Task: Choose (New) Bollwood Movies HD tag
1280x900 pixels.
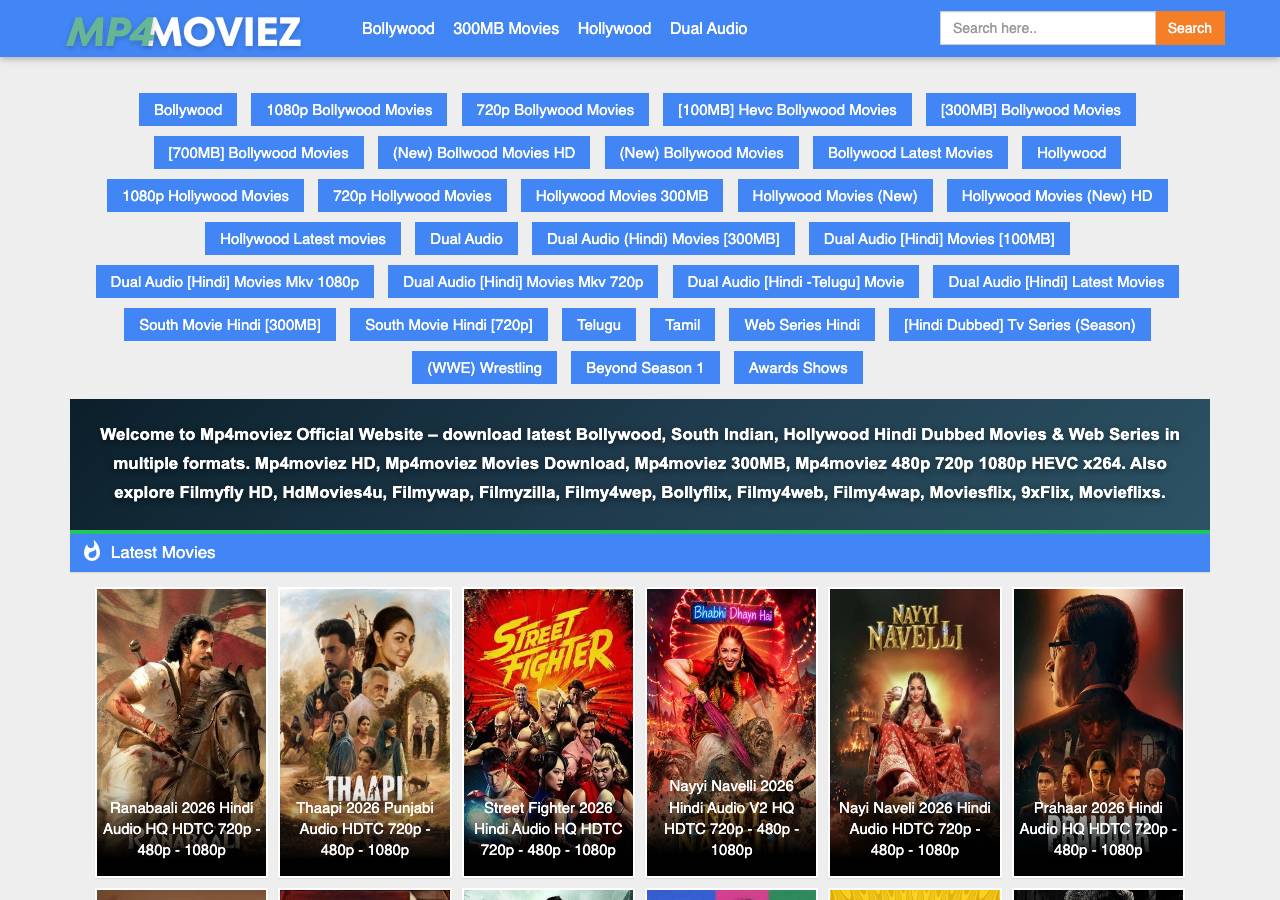Action: coord(484,153)
